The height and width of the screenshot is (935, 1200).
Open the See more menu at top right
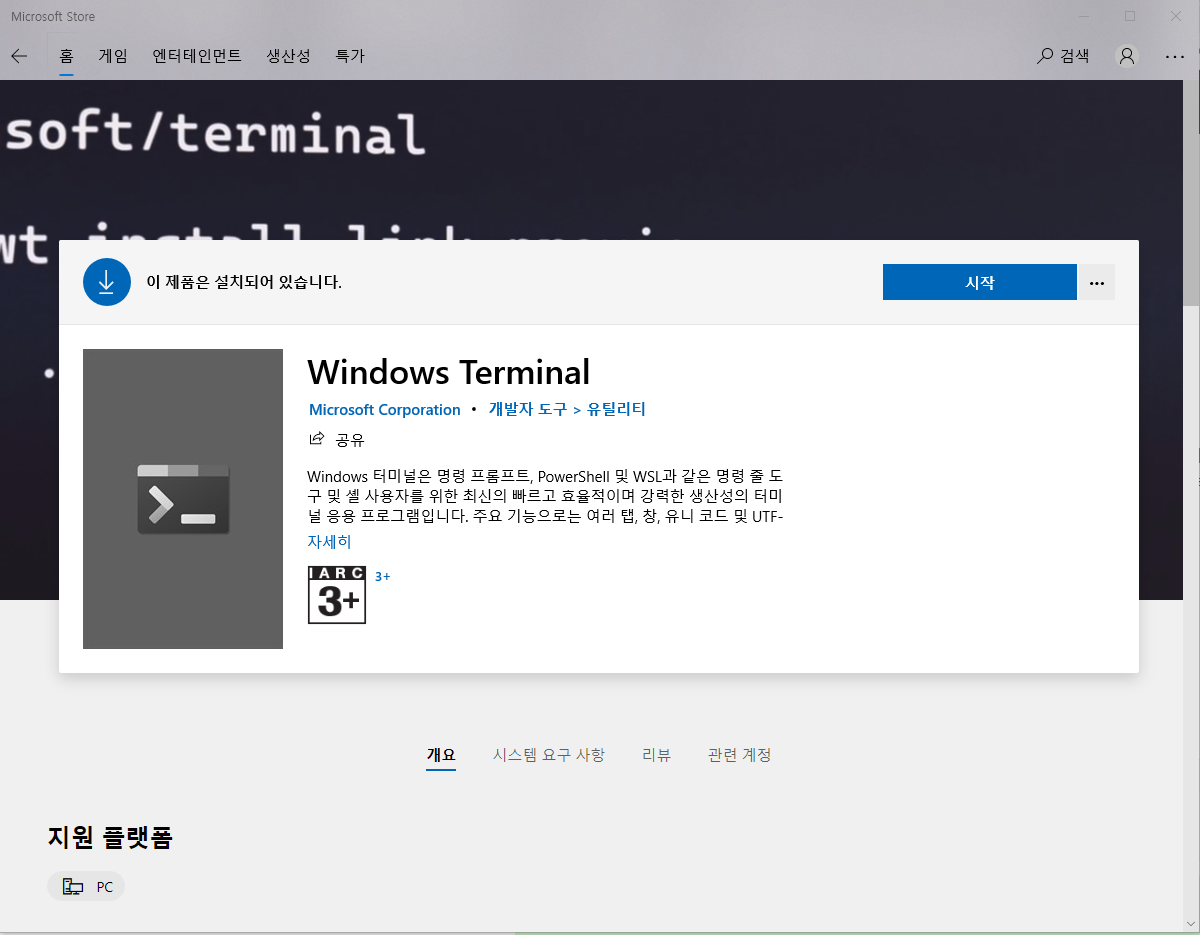pyautogui.click(x=1175, y=56)
